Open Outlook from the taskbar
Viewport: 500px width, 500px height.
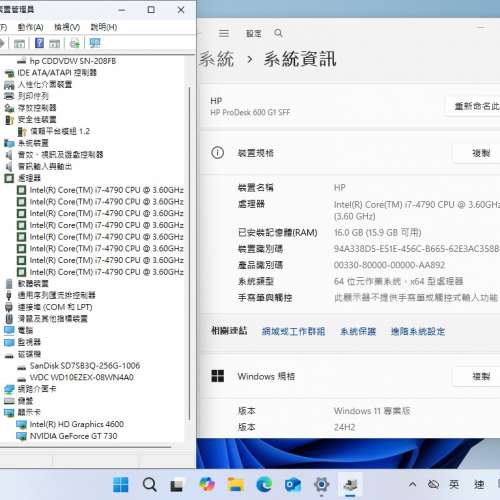click(x=293, y=485)
